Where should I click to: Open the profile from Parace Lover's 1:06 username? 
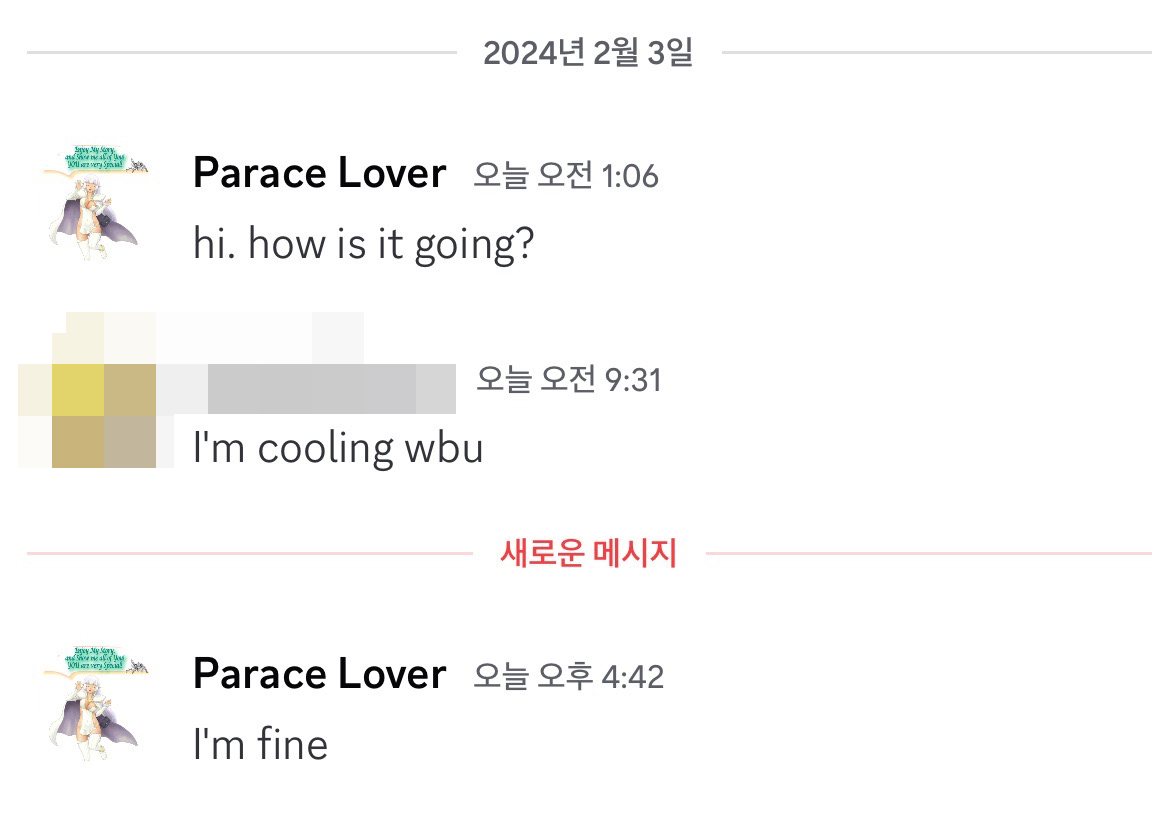pyautogui.click(x=319, y=174)
